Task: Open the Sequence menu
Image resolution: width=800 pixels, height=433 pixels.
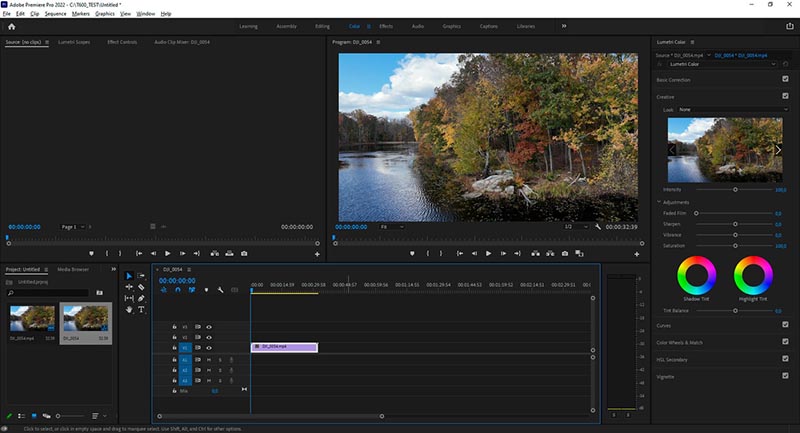Action: click(x=55, y=14)
